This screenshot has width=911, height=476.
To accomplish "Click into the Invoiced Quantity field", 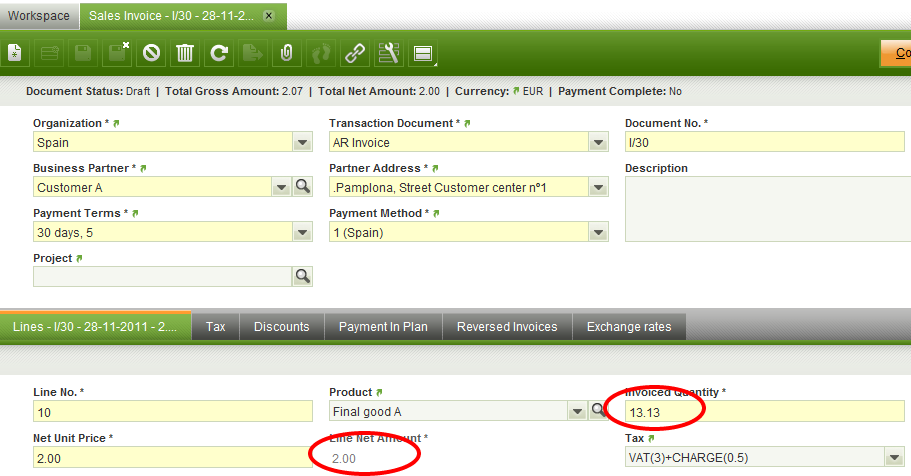I will pyautogui.click(x=765, y=411).
